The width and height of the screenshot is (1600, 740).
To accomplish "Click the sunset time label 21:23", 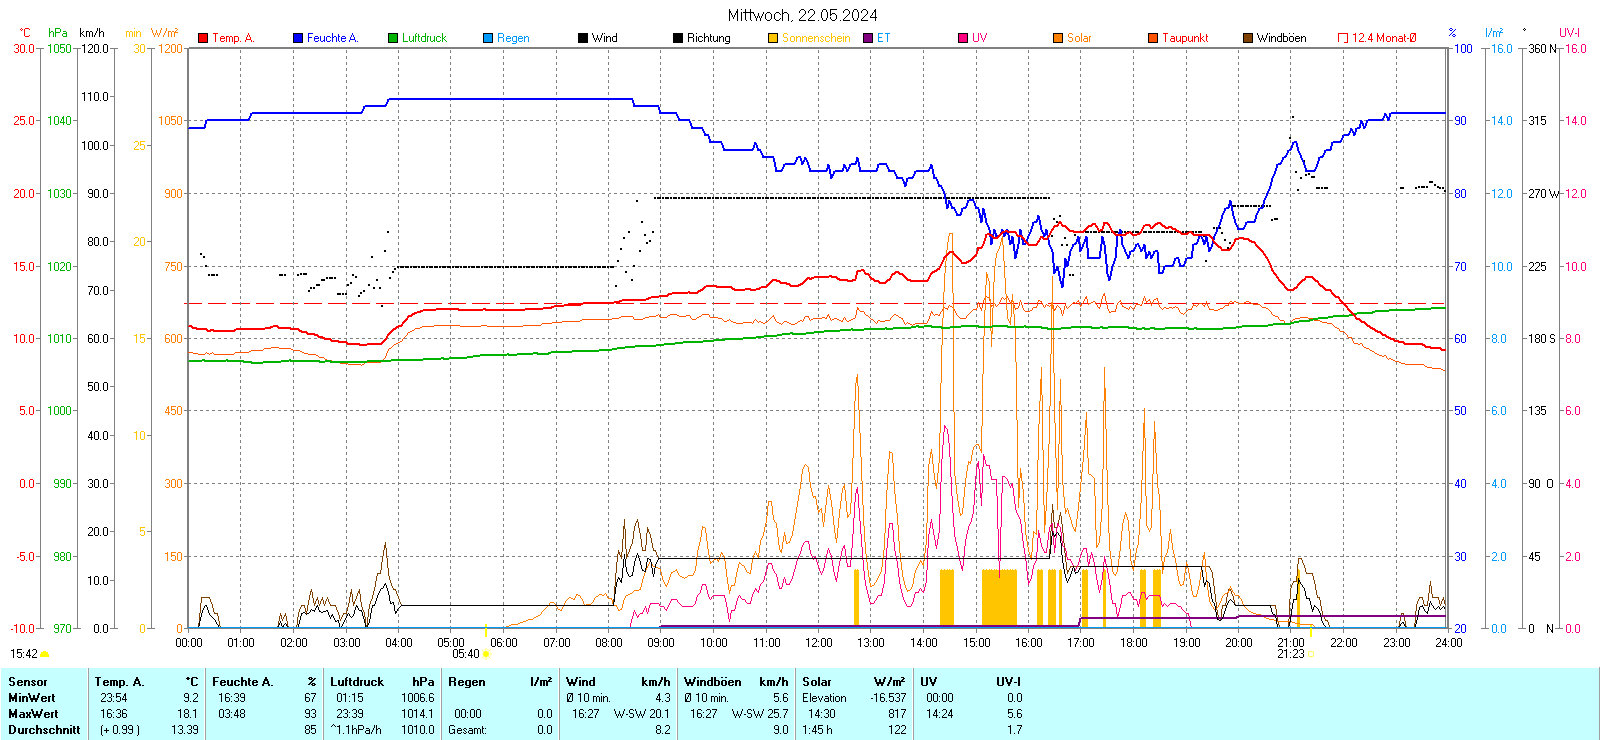I will click(x=1290, y=654).
